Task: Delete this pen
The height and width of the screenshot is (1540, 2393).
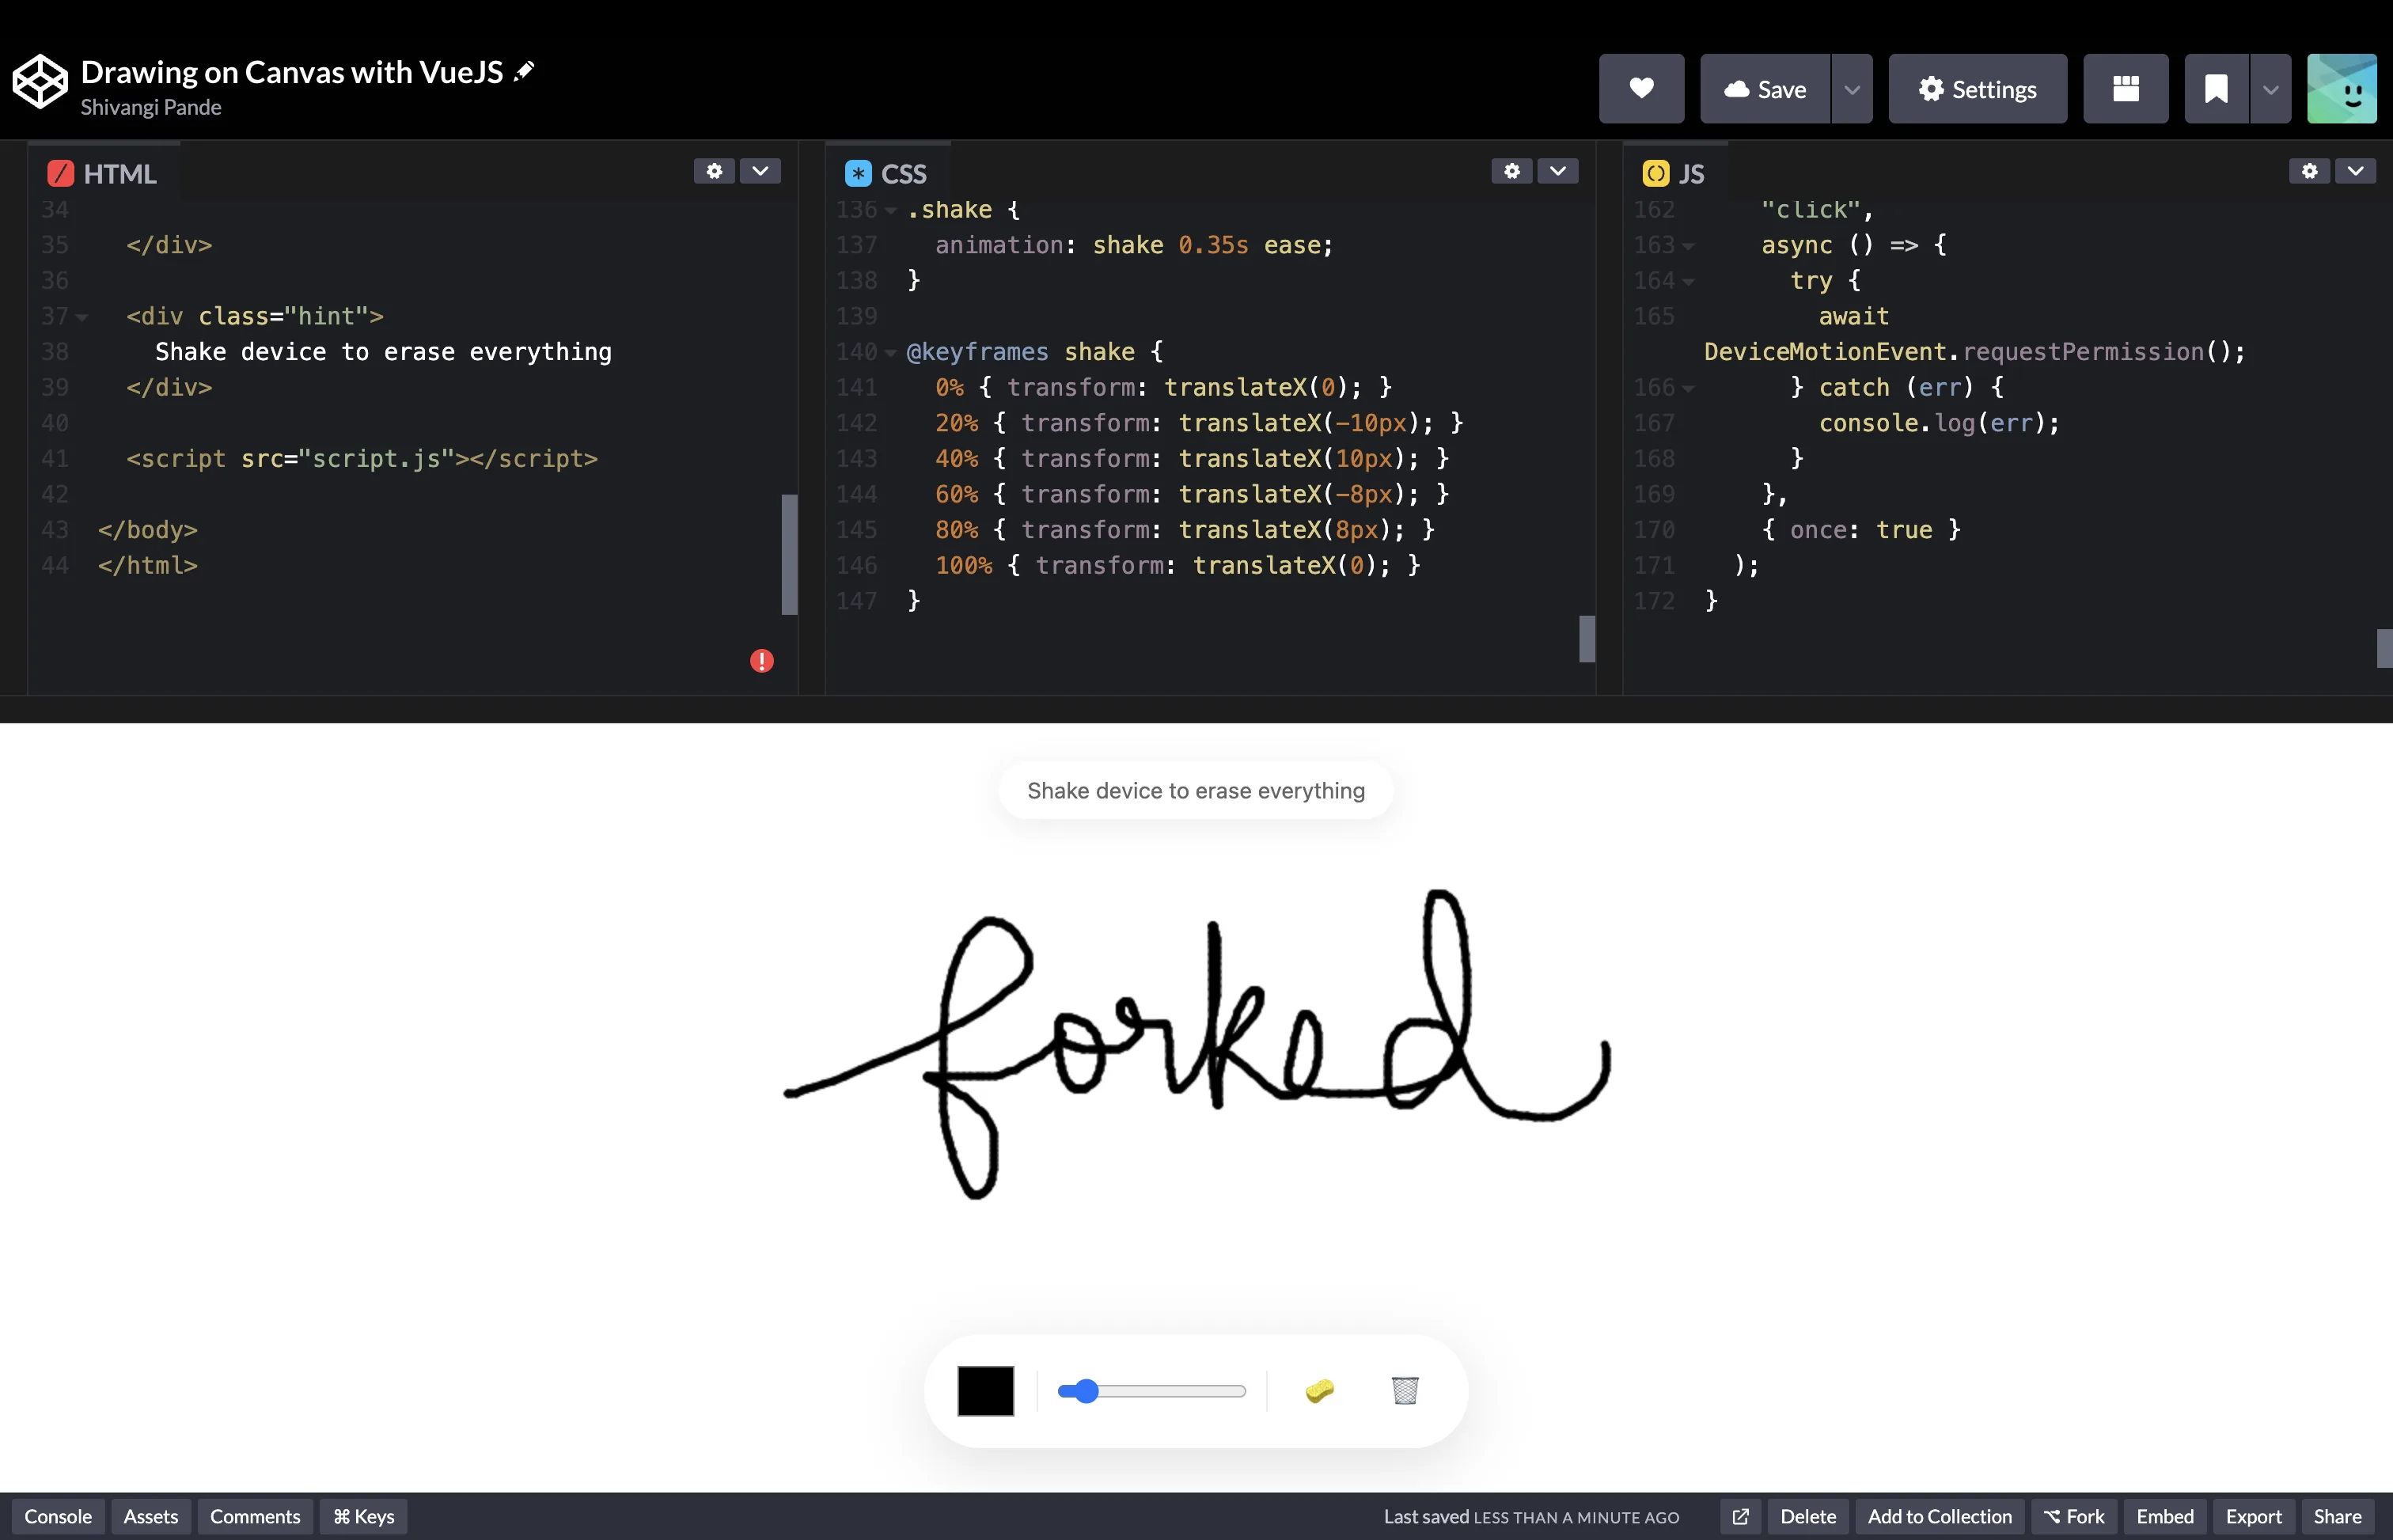Action: click(x=1808, y=1516)
